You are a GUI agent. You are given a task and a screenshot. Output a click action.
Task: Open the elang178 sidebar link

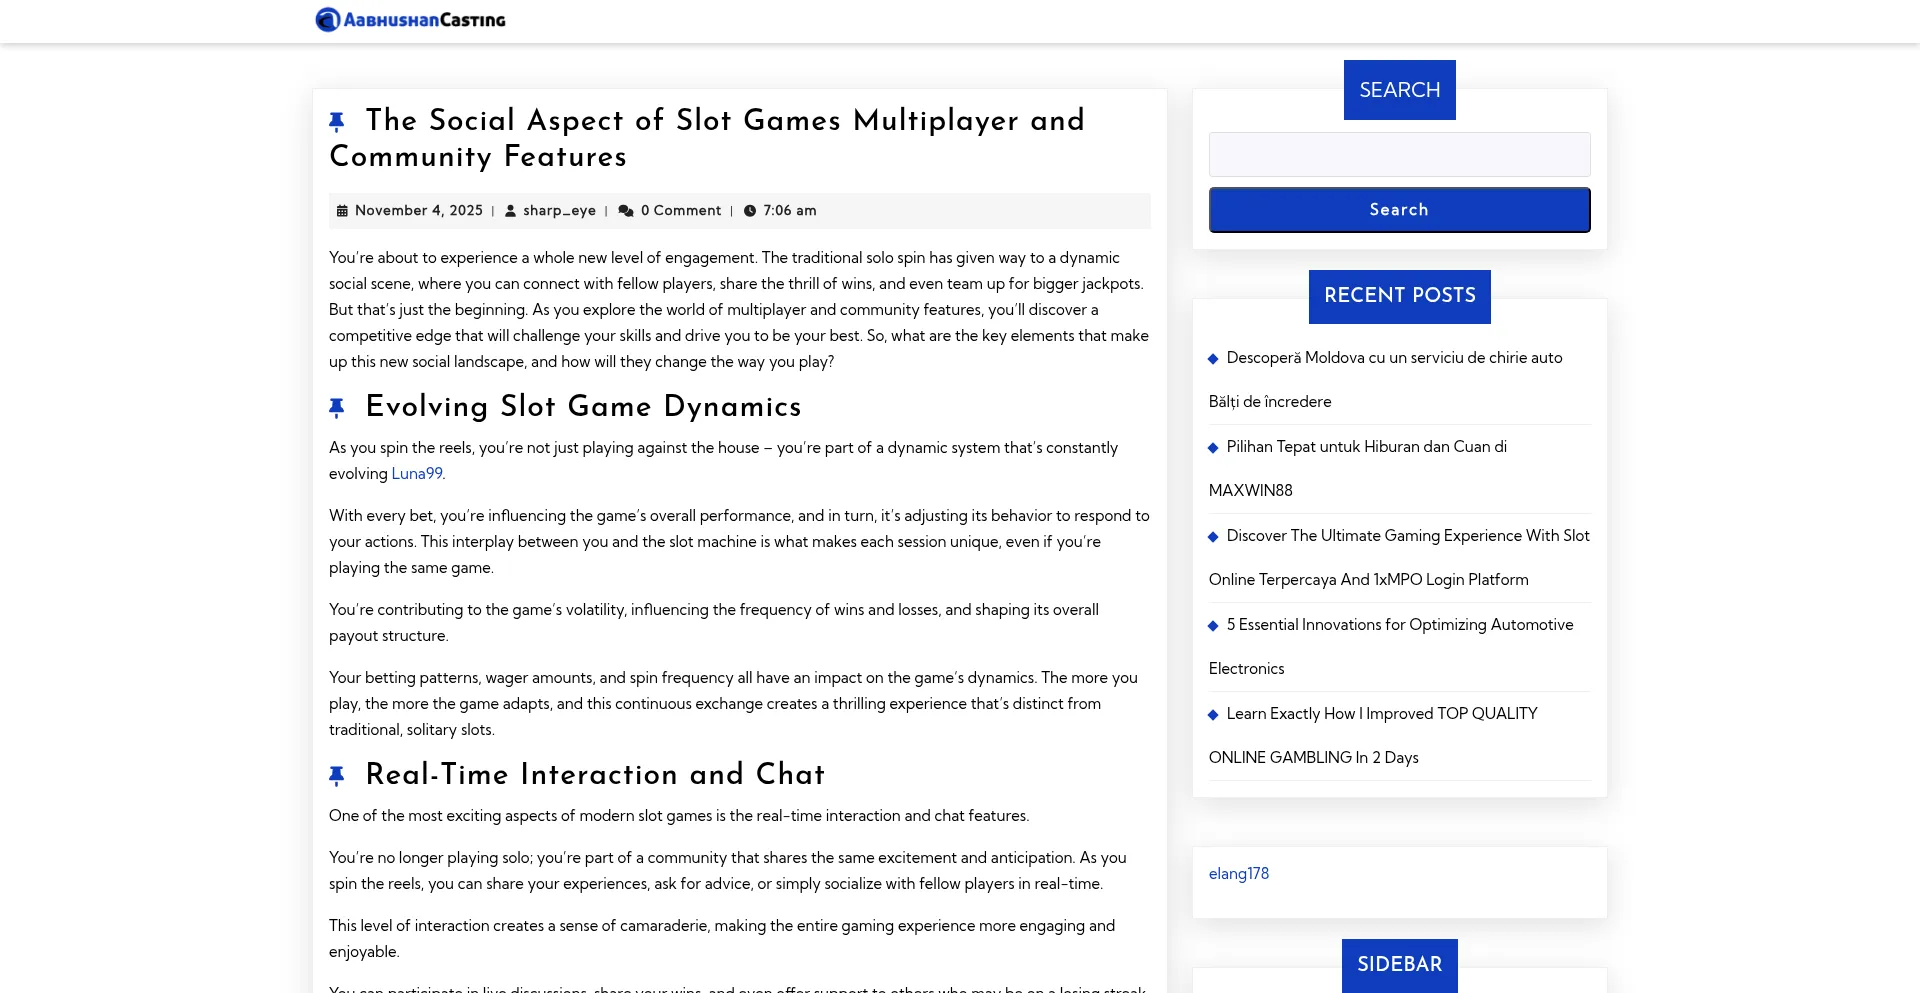(x=1238, y=874)
